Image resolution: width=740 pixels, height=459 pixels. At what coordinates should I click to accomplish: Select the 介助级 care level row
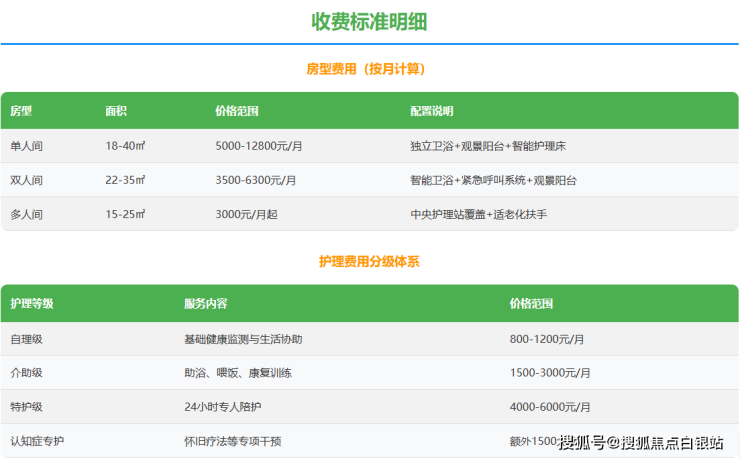pos(27,373)
